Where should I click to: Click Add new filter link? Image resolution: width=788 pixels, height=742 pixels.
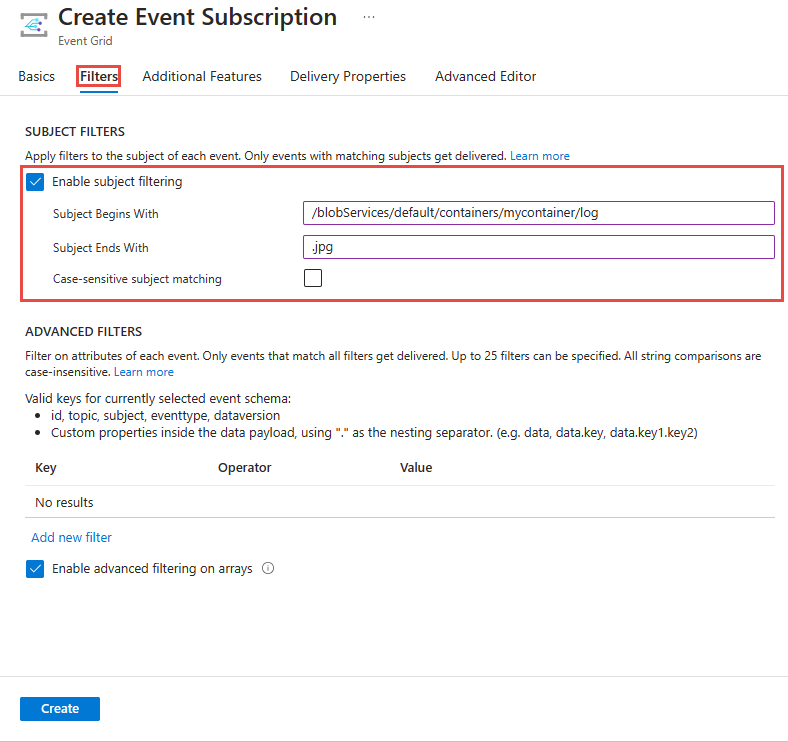pos(71,537)
